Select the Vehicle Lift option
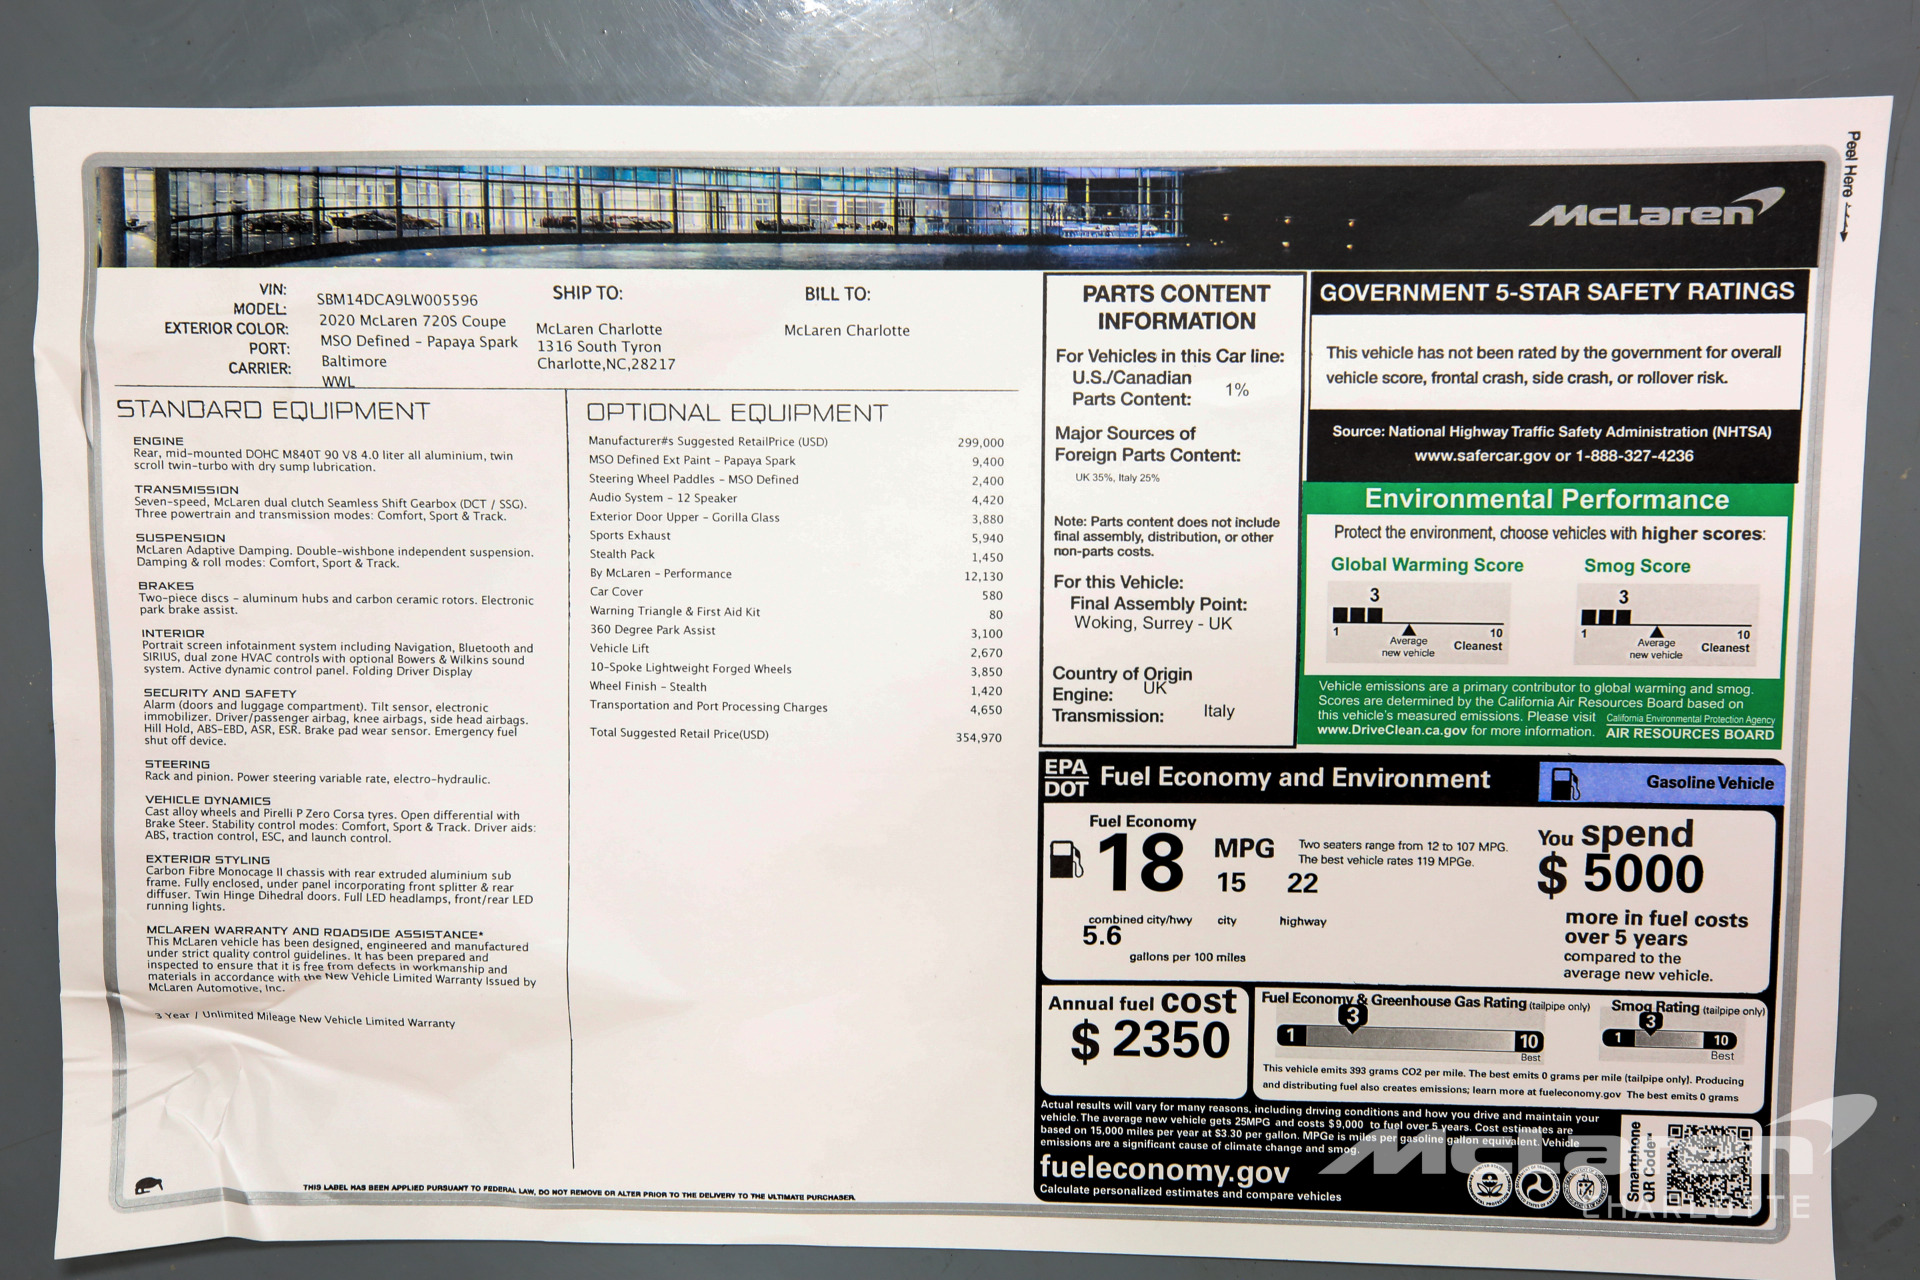 [796, 650]
